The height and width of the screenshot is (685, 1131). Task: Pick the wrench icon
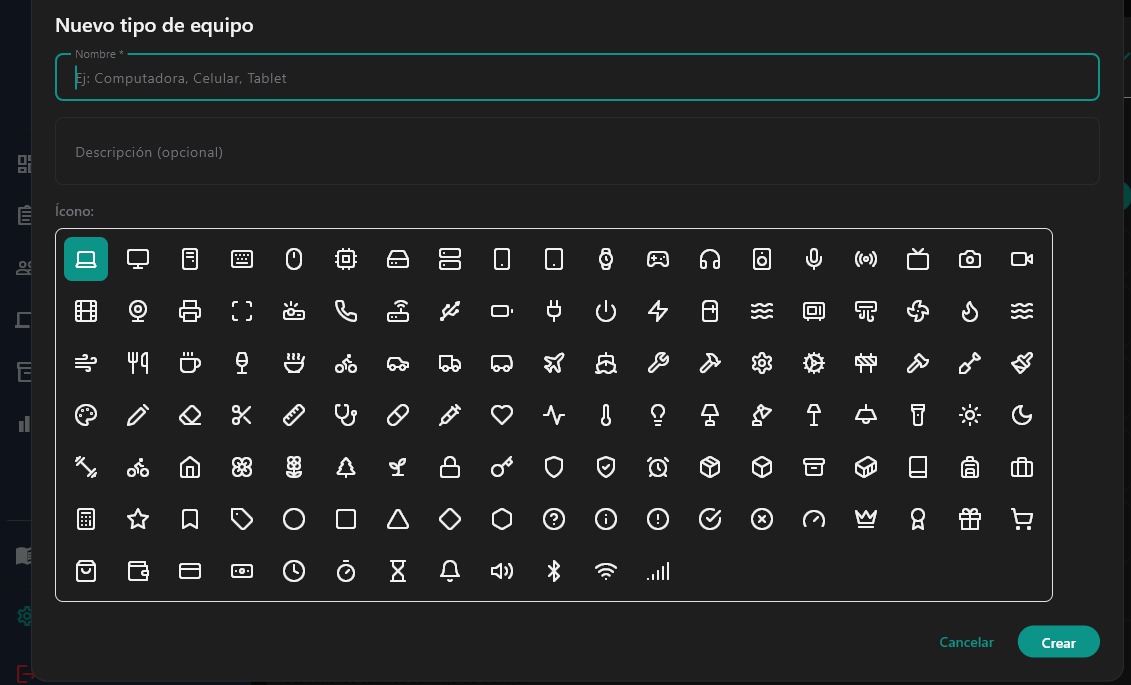click(658, 363)
